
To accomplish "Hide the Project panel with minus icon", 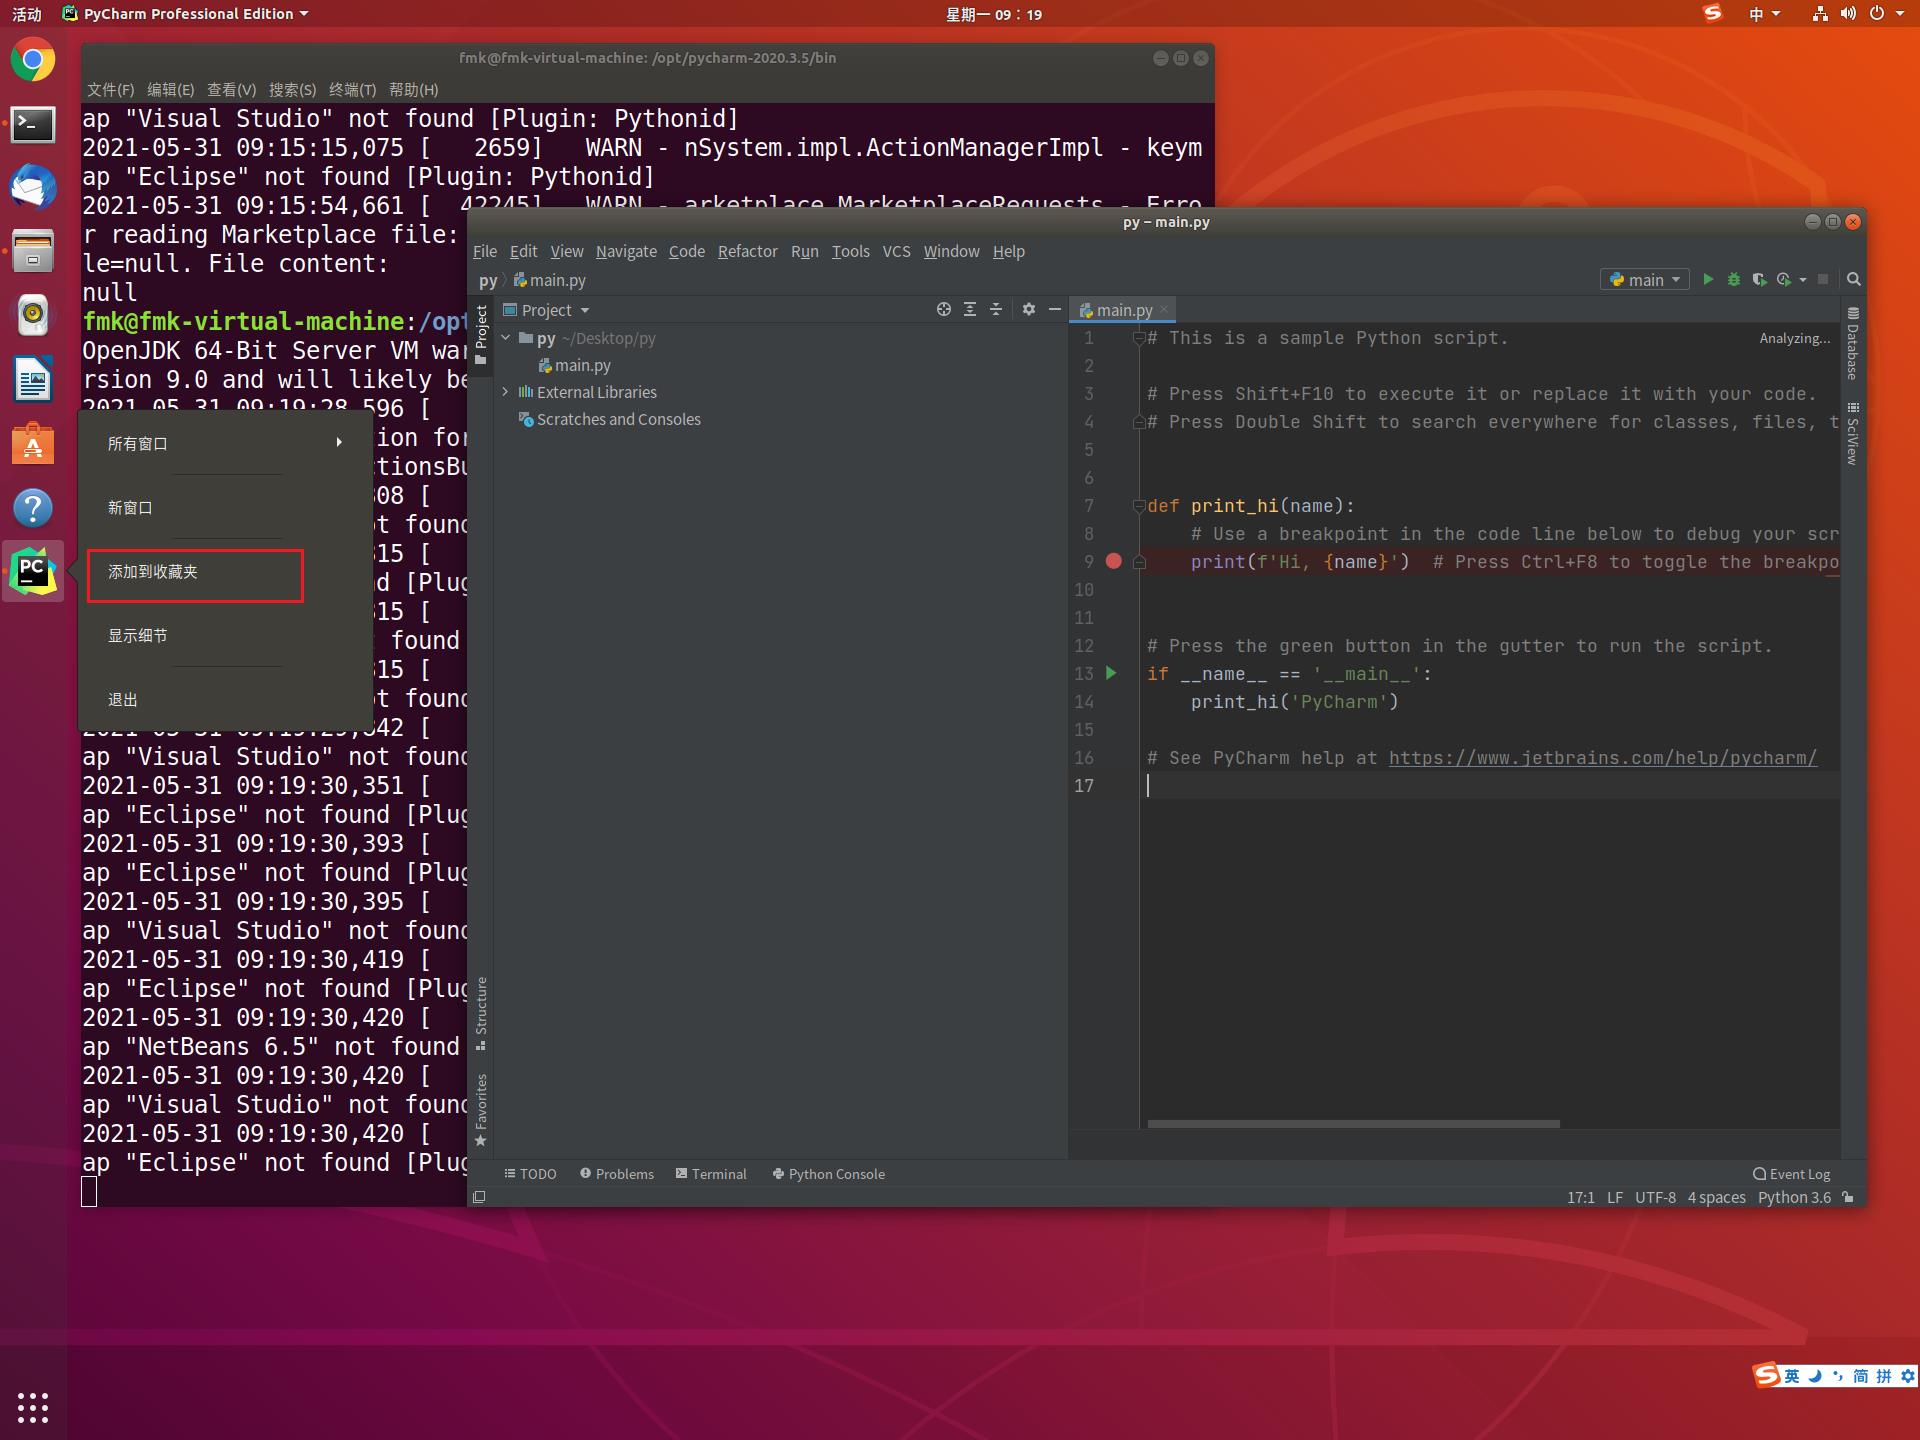I will pos(1054,310).
